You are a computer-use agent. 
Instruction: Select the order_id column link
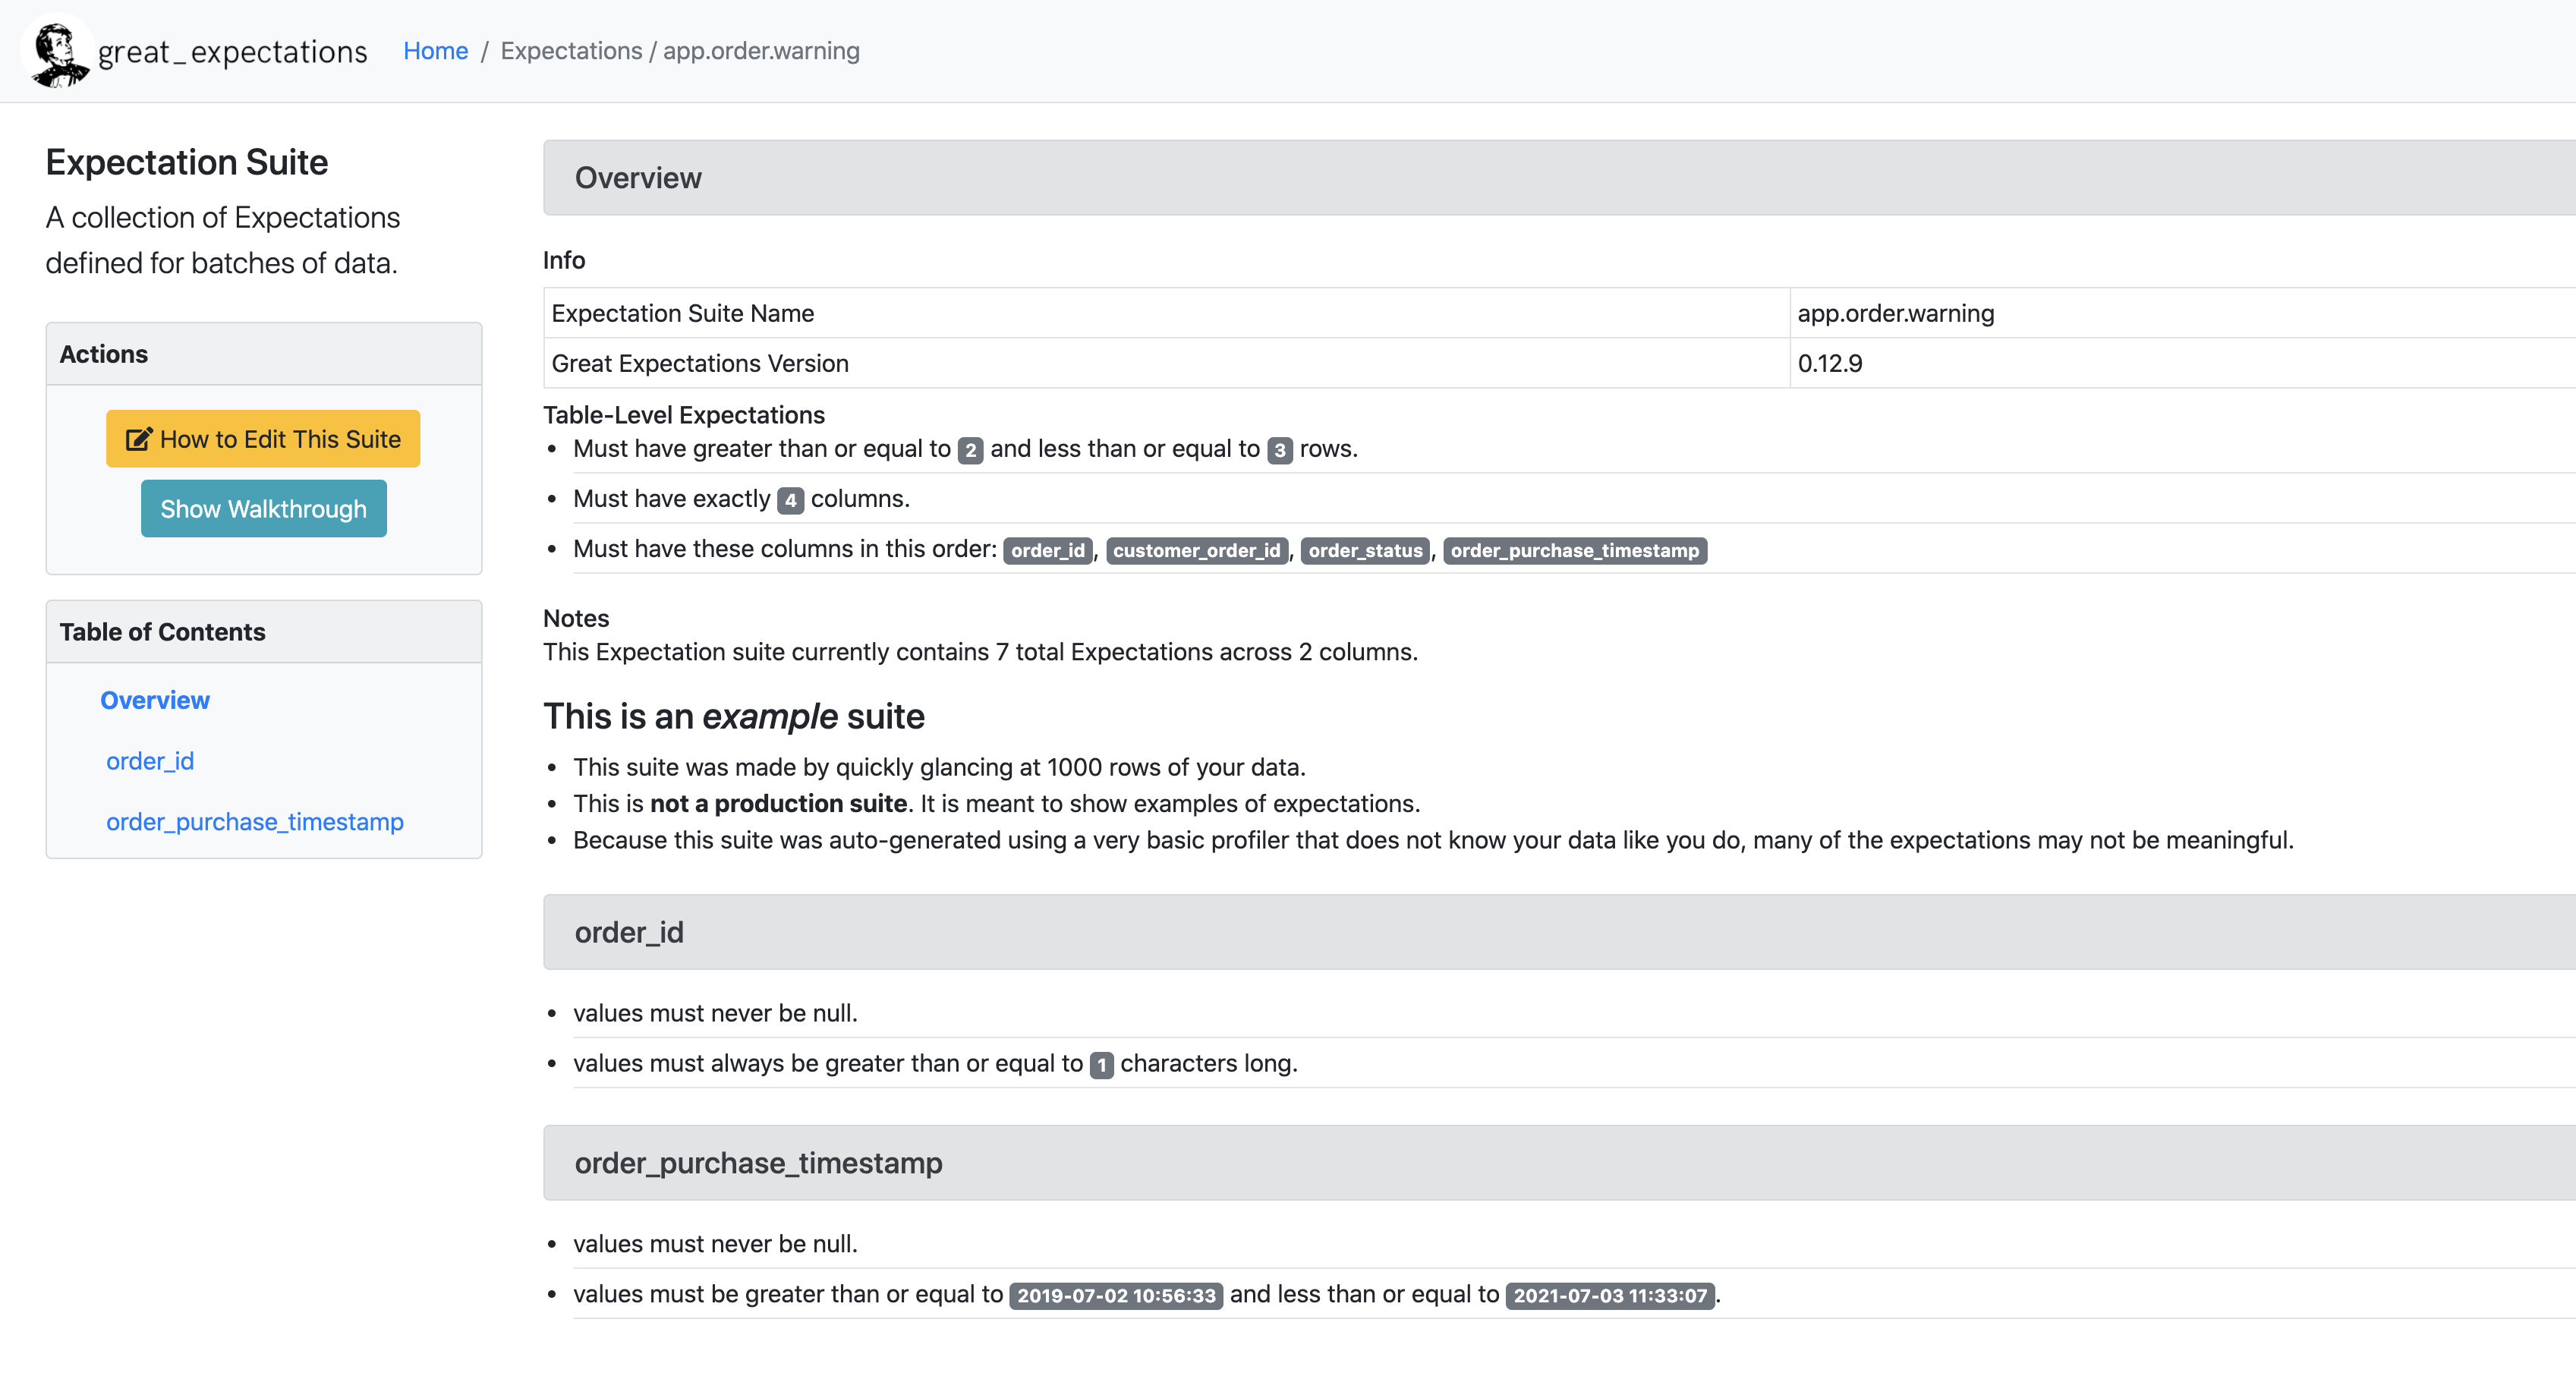(x=148, y=759)
